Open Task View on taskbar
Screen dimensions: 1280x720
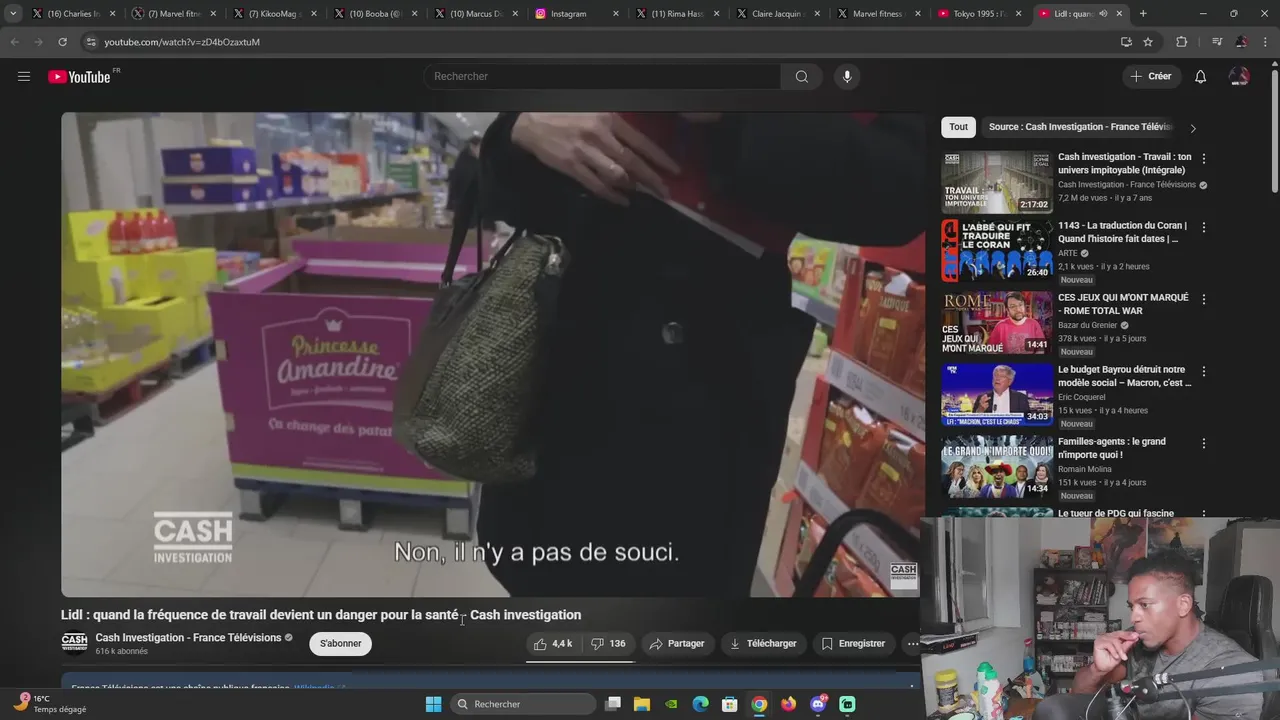(613, 704)
